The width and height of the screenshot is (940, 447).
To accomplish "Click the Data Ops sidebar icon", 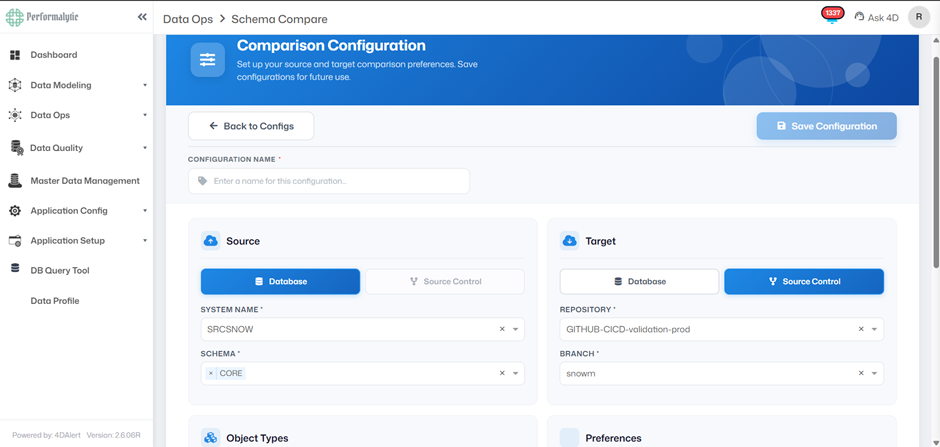I will (x=15, y=115).
